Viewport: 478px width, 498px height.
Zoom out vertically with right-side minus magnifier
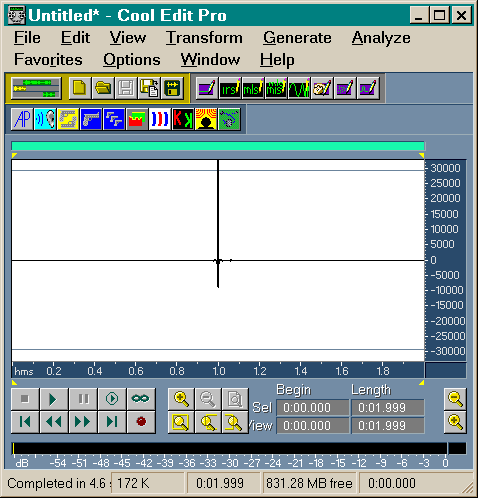tap(455, 399)
